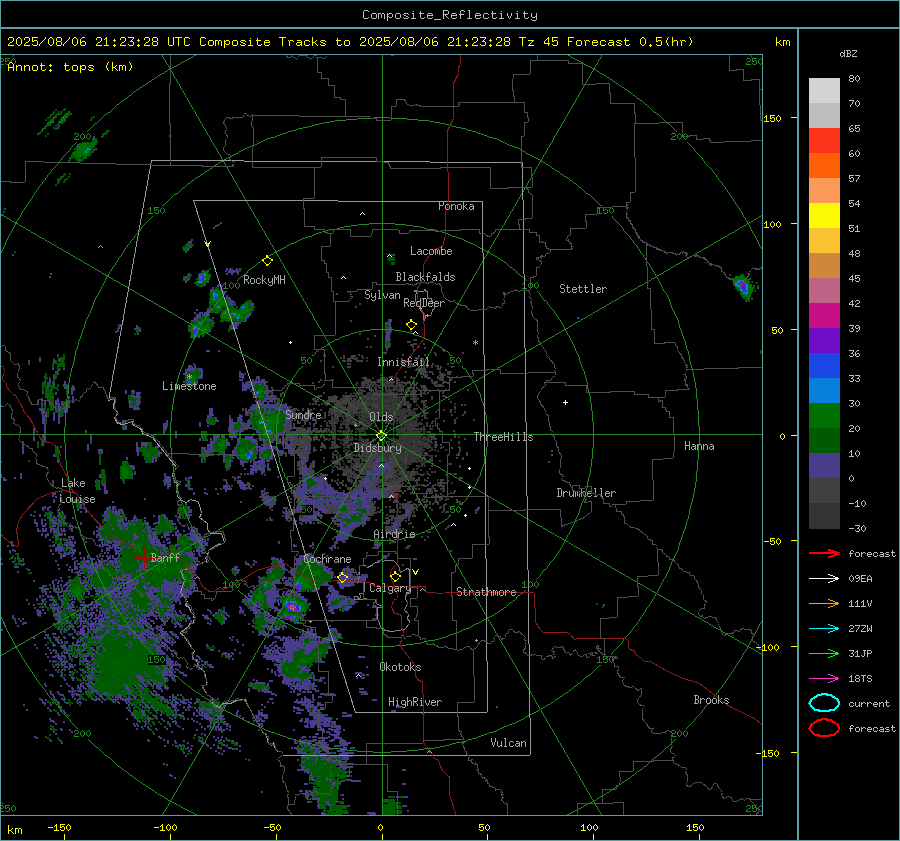
Task: Click the red forecast ellipse icon
Action: pos(824,728)
